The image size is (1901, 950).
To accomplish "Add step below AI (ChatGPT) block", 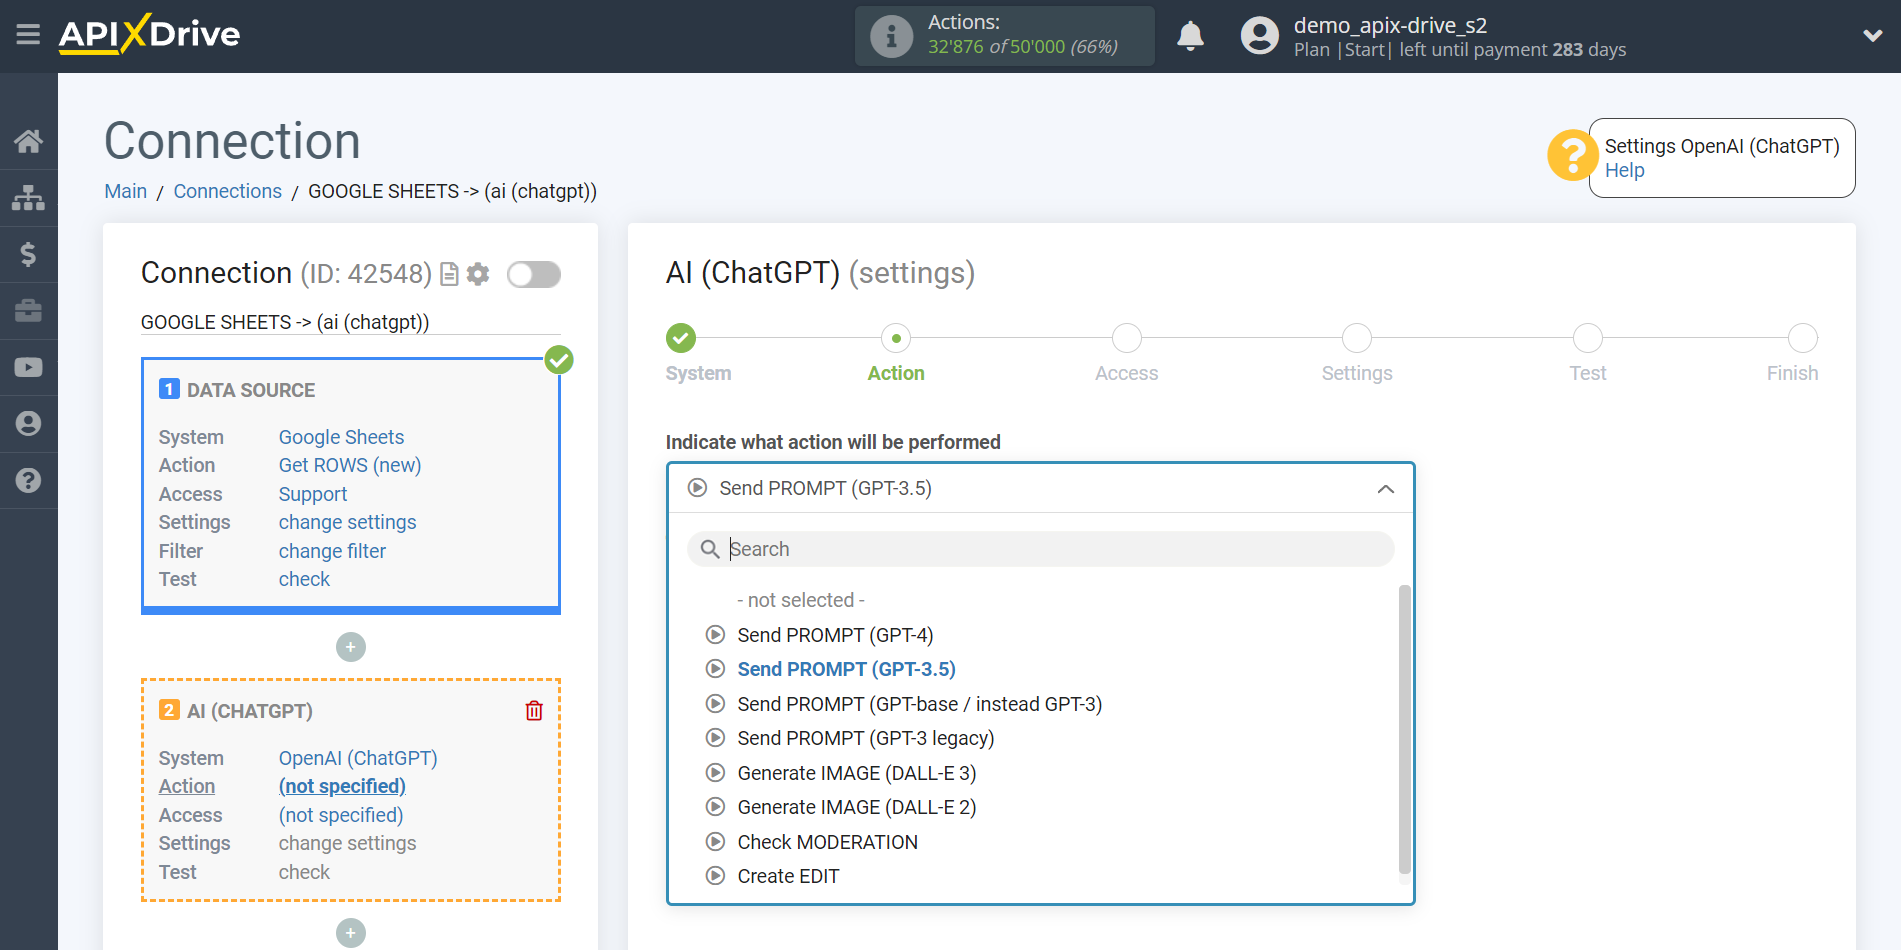I will (350, 933).
